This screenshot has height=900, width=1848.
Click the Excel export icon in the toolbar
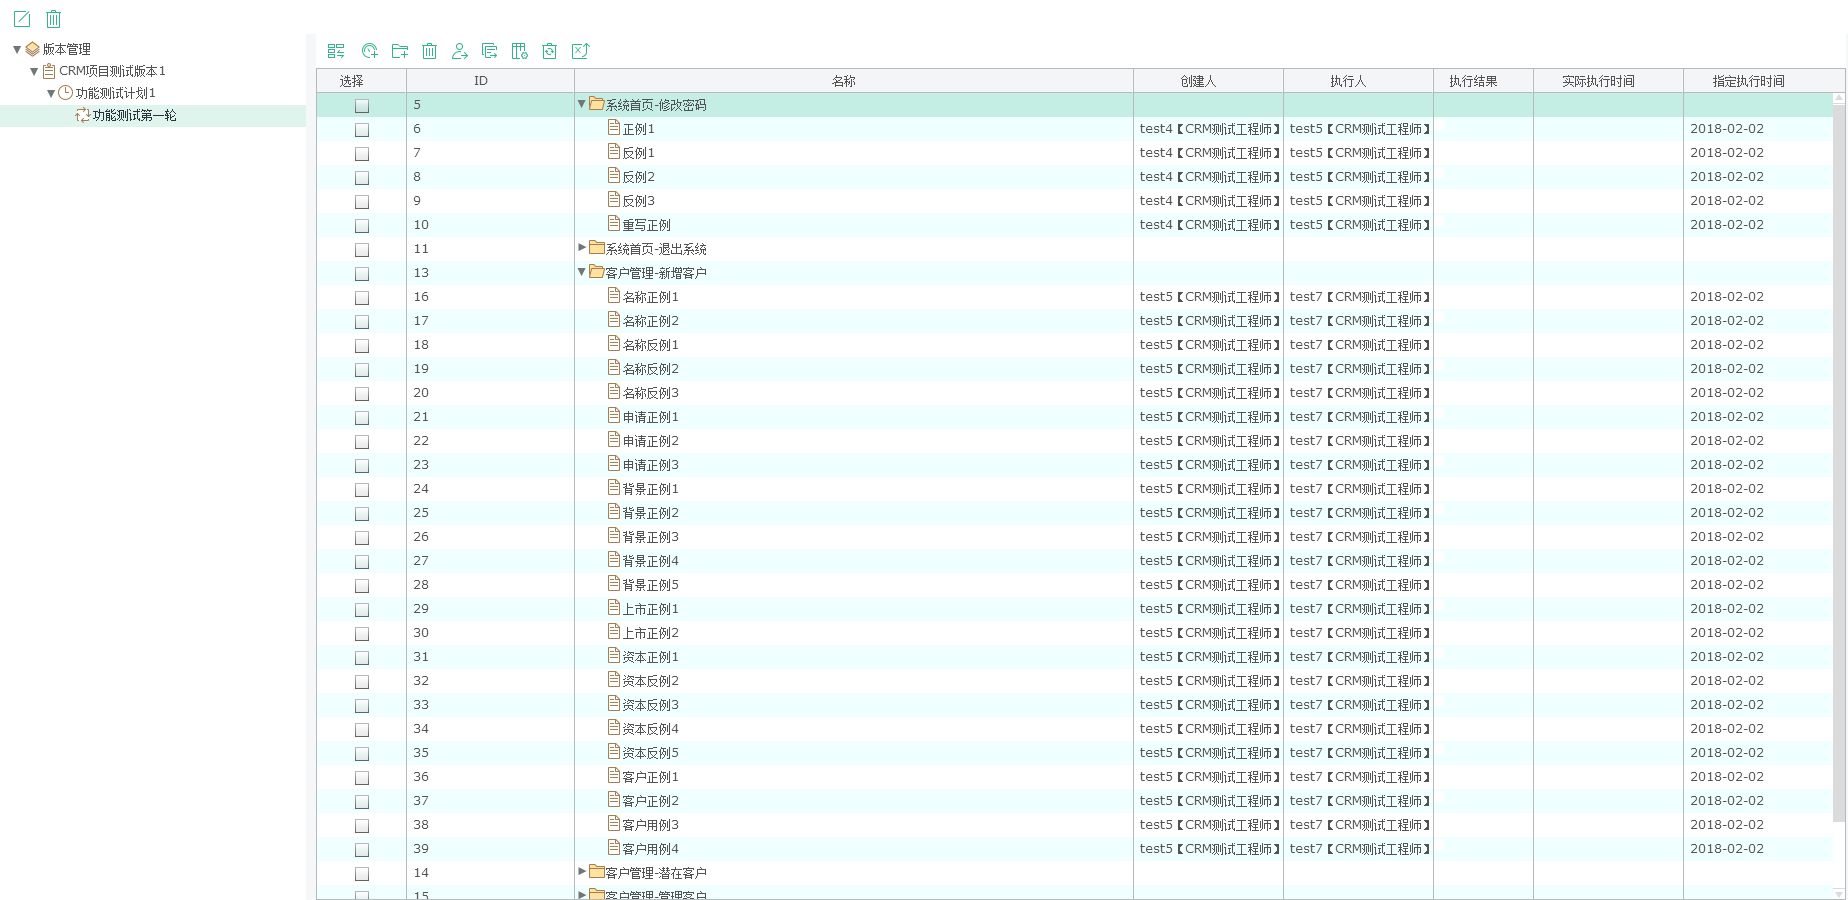[580, 51]
